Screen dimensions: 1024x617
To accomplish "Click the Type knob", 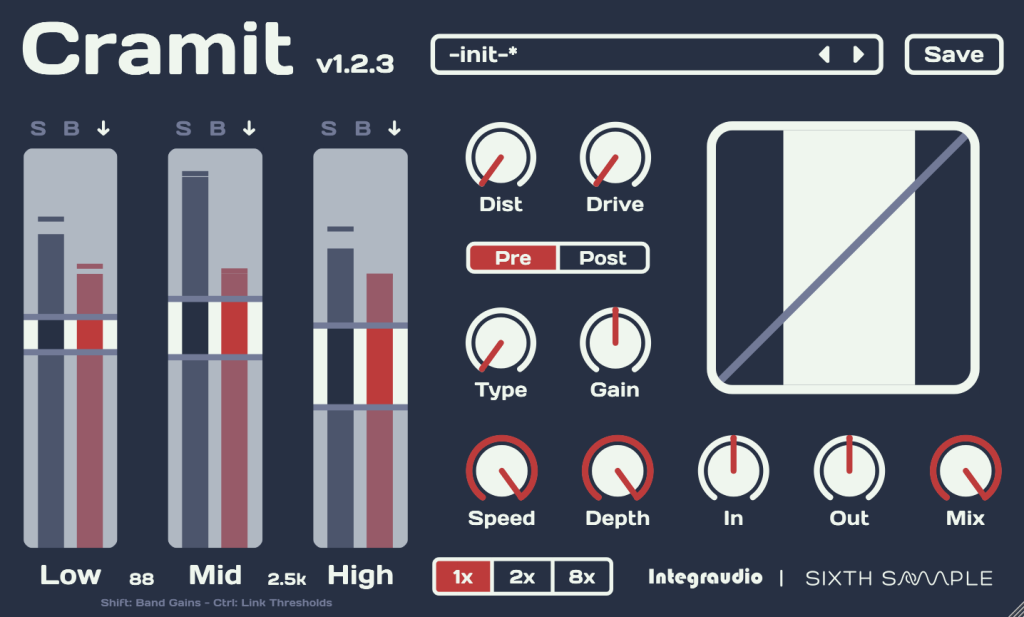I will coord(501,343).
